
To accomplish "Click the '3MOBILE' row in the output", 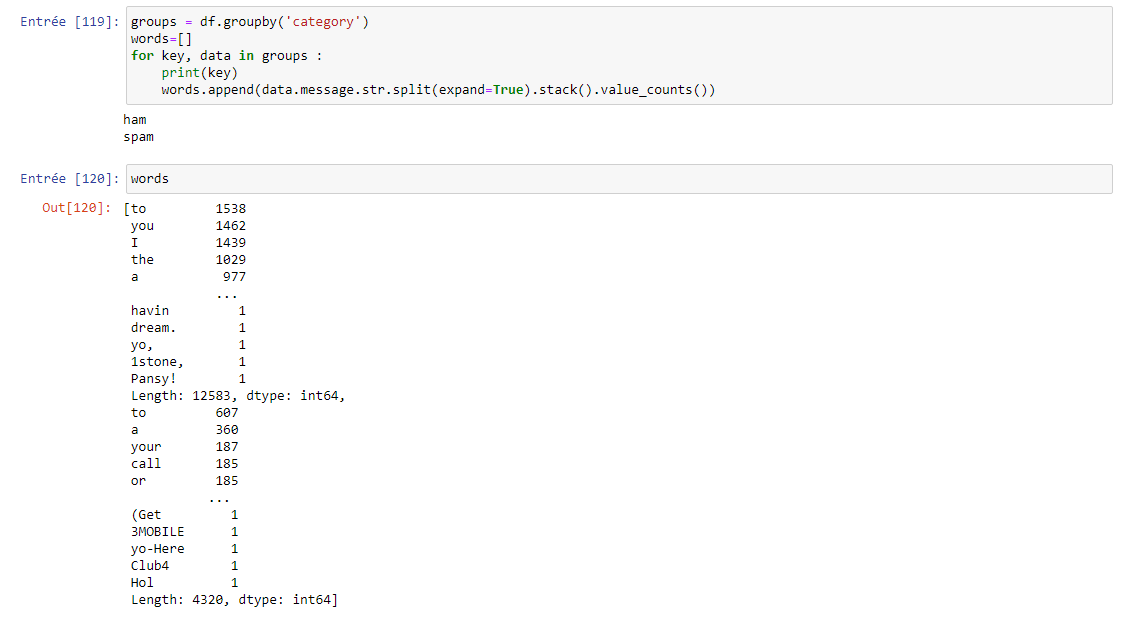I will [158, 532].
